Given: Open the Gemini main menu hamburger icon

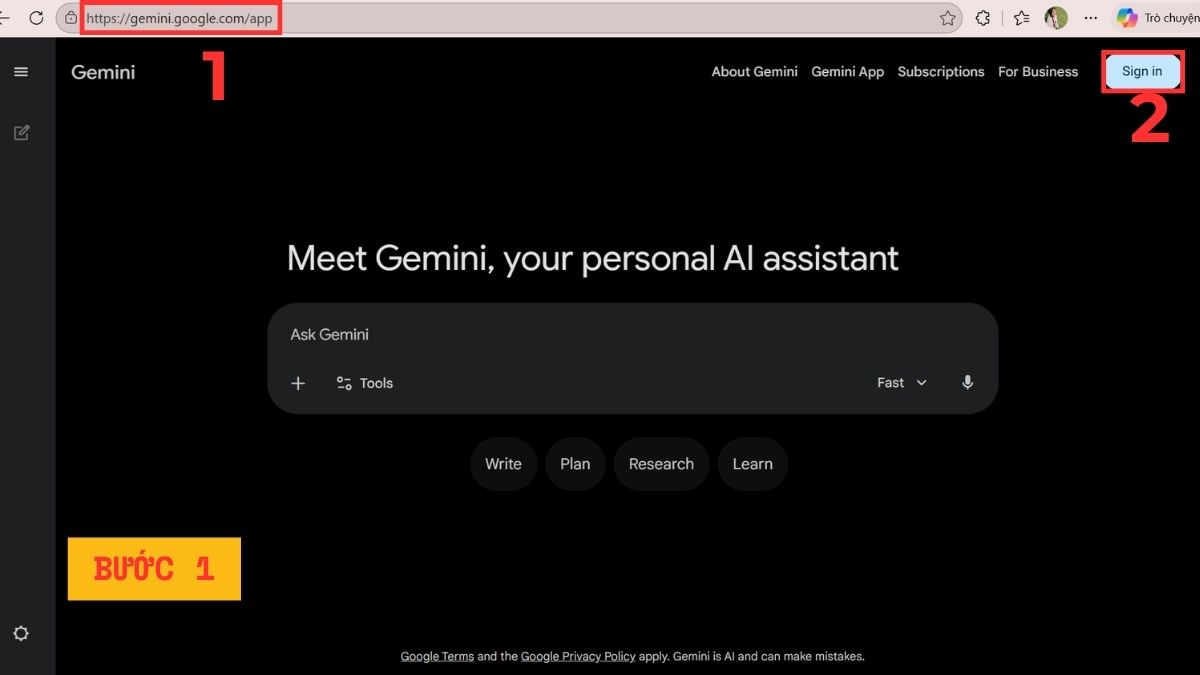Looking at the screenshot, I should click(21, 72).
